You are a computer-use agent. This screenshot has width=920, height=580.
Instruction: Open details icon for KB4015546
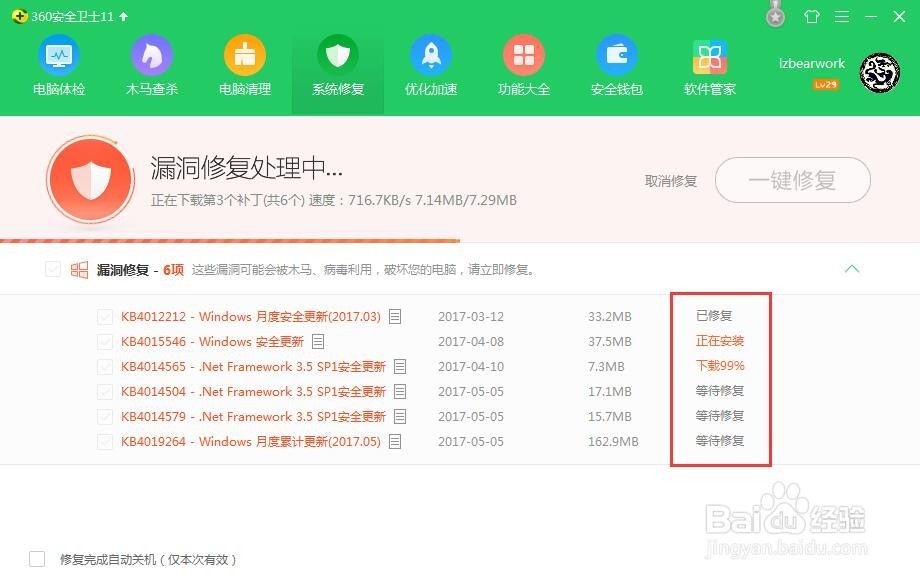(318, 341)
